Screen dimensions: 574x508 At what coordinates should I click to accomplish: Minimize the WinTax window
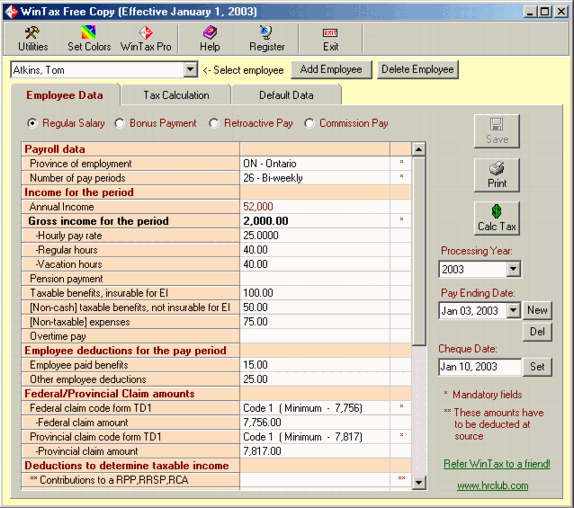[x=530, y=12]
